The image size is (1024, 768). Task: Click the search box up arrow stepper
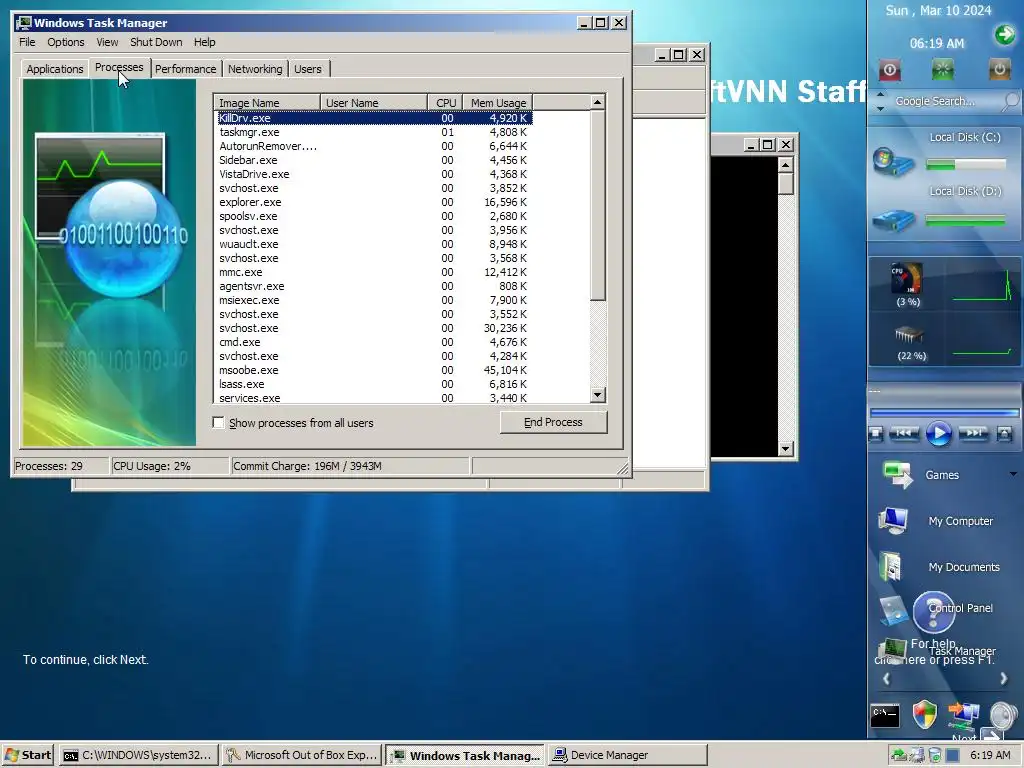pyautogui.click(x=880, y=94)
